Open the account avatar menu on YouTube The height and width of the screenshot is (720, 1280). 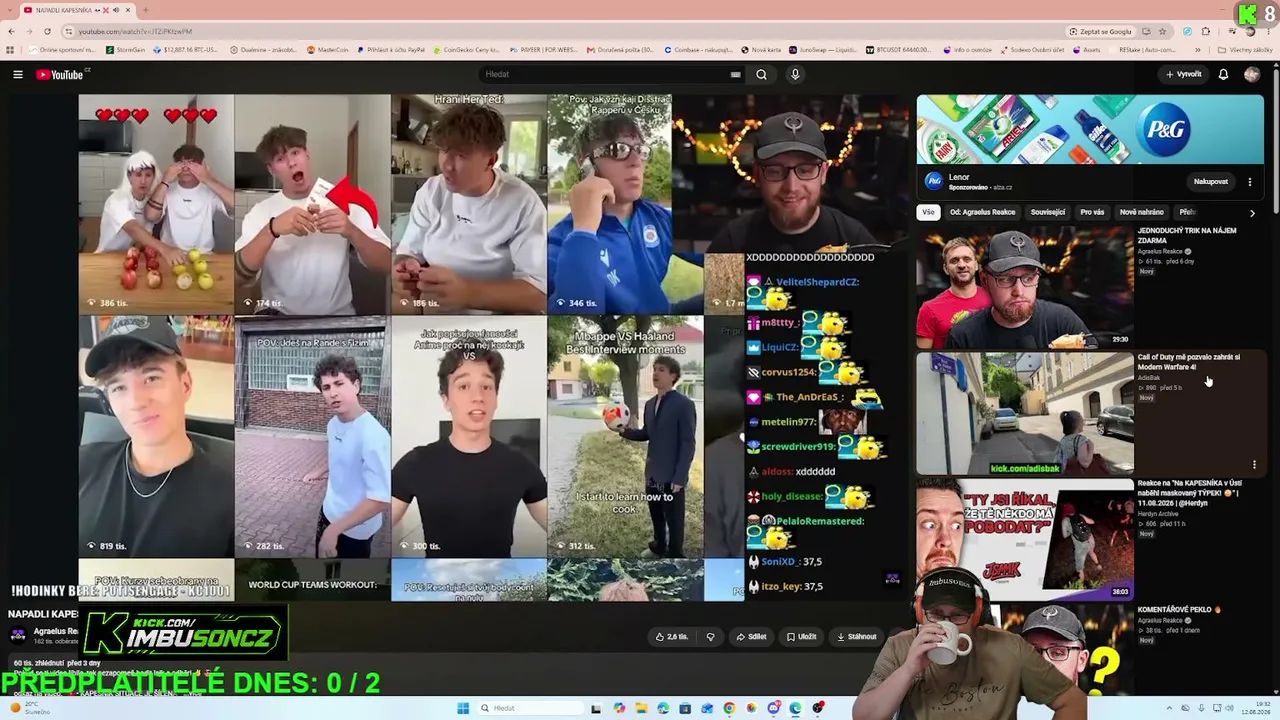point(1252,75)
